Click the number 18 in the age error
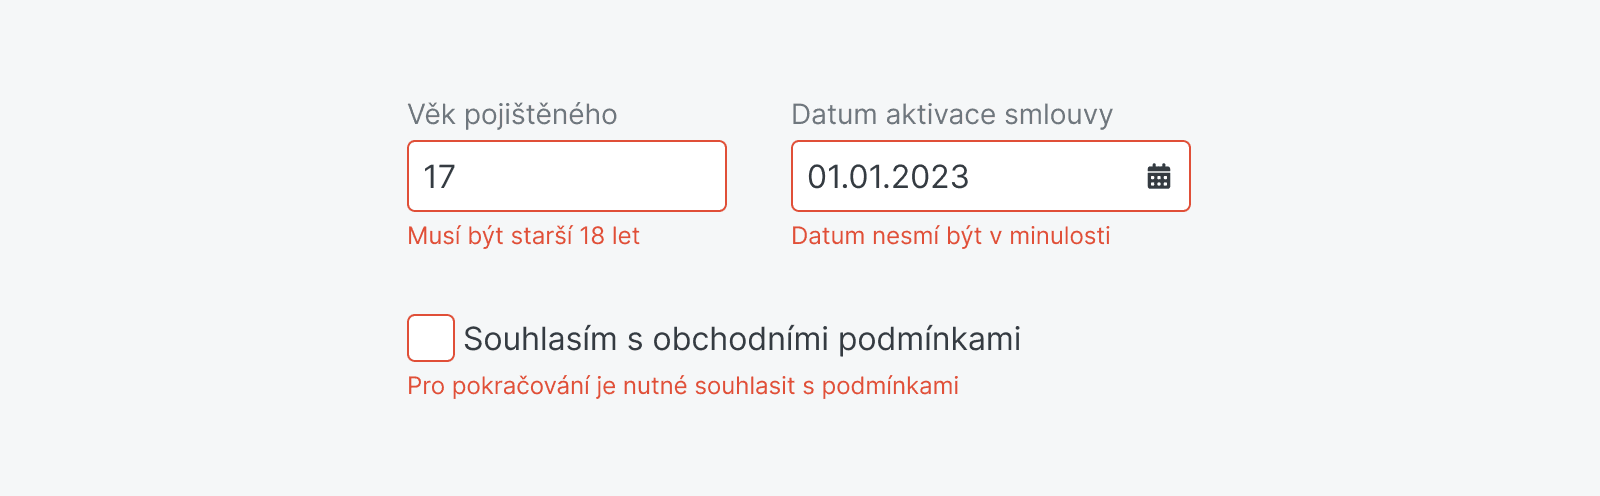This screenshot has width=1600, height=496. pyautogui.click(x=592, y=236)
